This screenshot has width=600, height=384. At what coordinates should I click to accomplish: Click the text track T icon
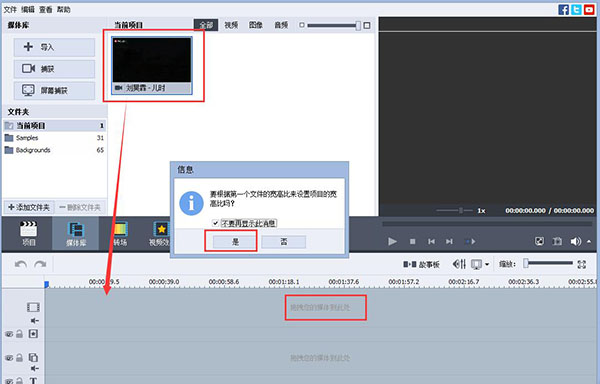pyautogui.click(x=33, y=381)
